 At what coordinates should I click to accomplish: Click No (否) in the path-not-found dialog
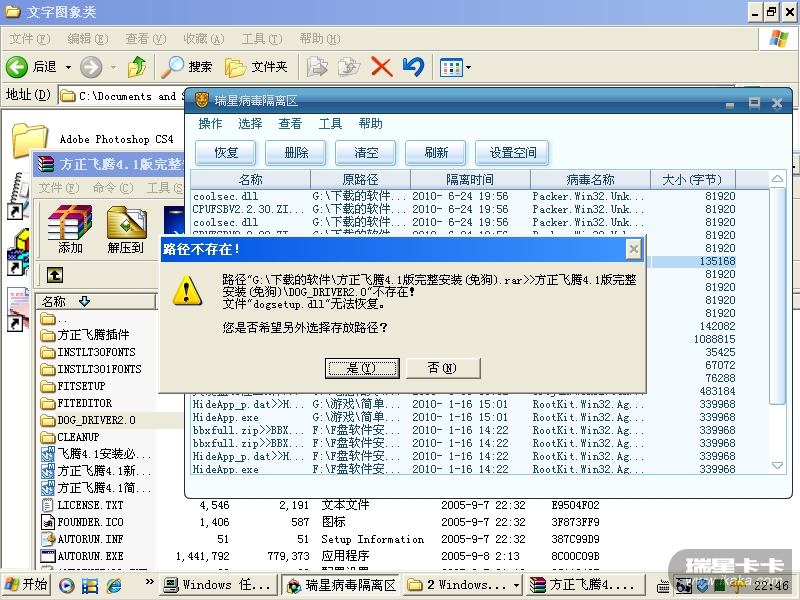pos(442,368)
